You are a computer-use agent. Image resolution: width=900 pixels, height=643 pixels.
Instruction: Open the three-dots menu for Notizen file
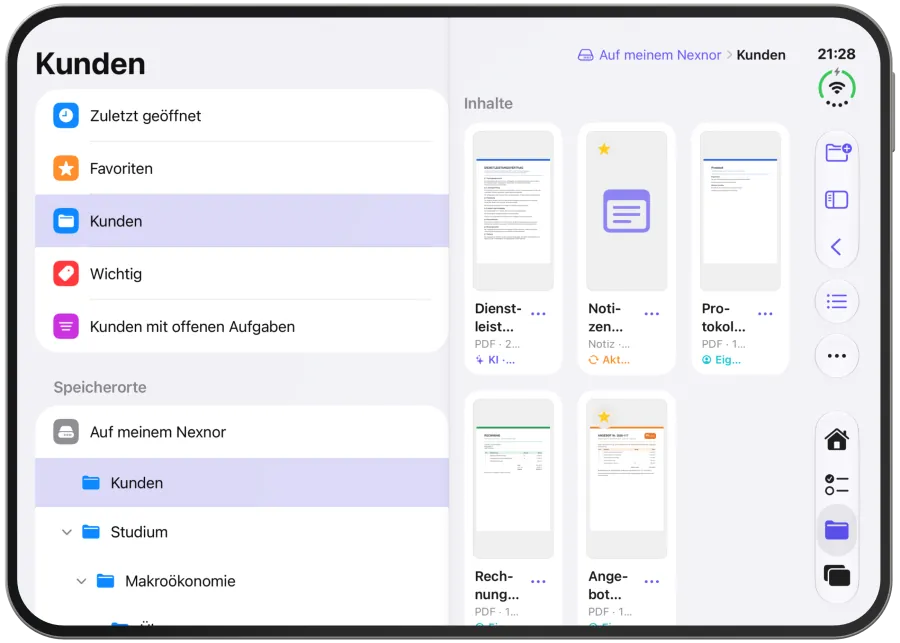point(652,314)
